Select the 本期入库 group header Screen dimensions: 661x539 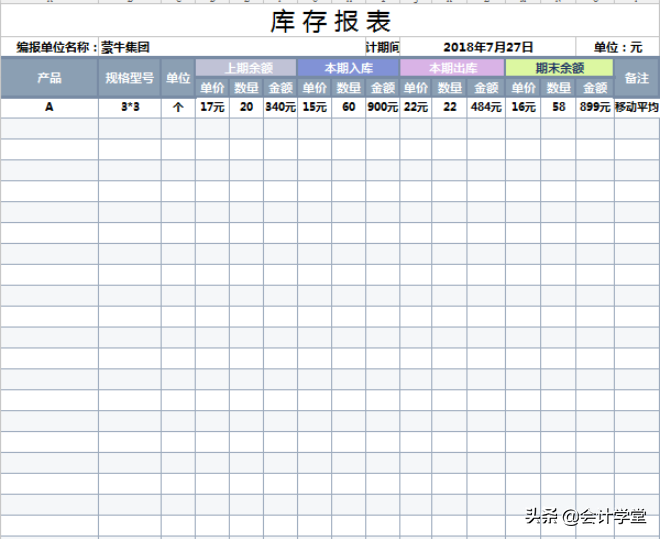pos(348,68)
